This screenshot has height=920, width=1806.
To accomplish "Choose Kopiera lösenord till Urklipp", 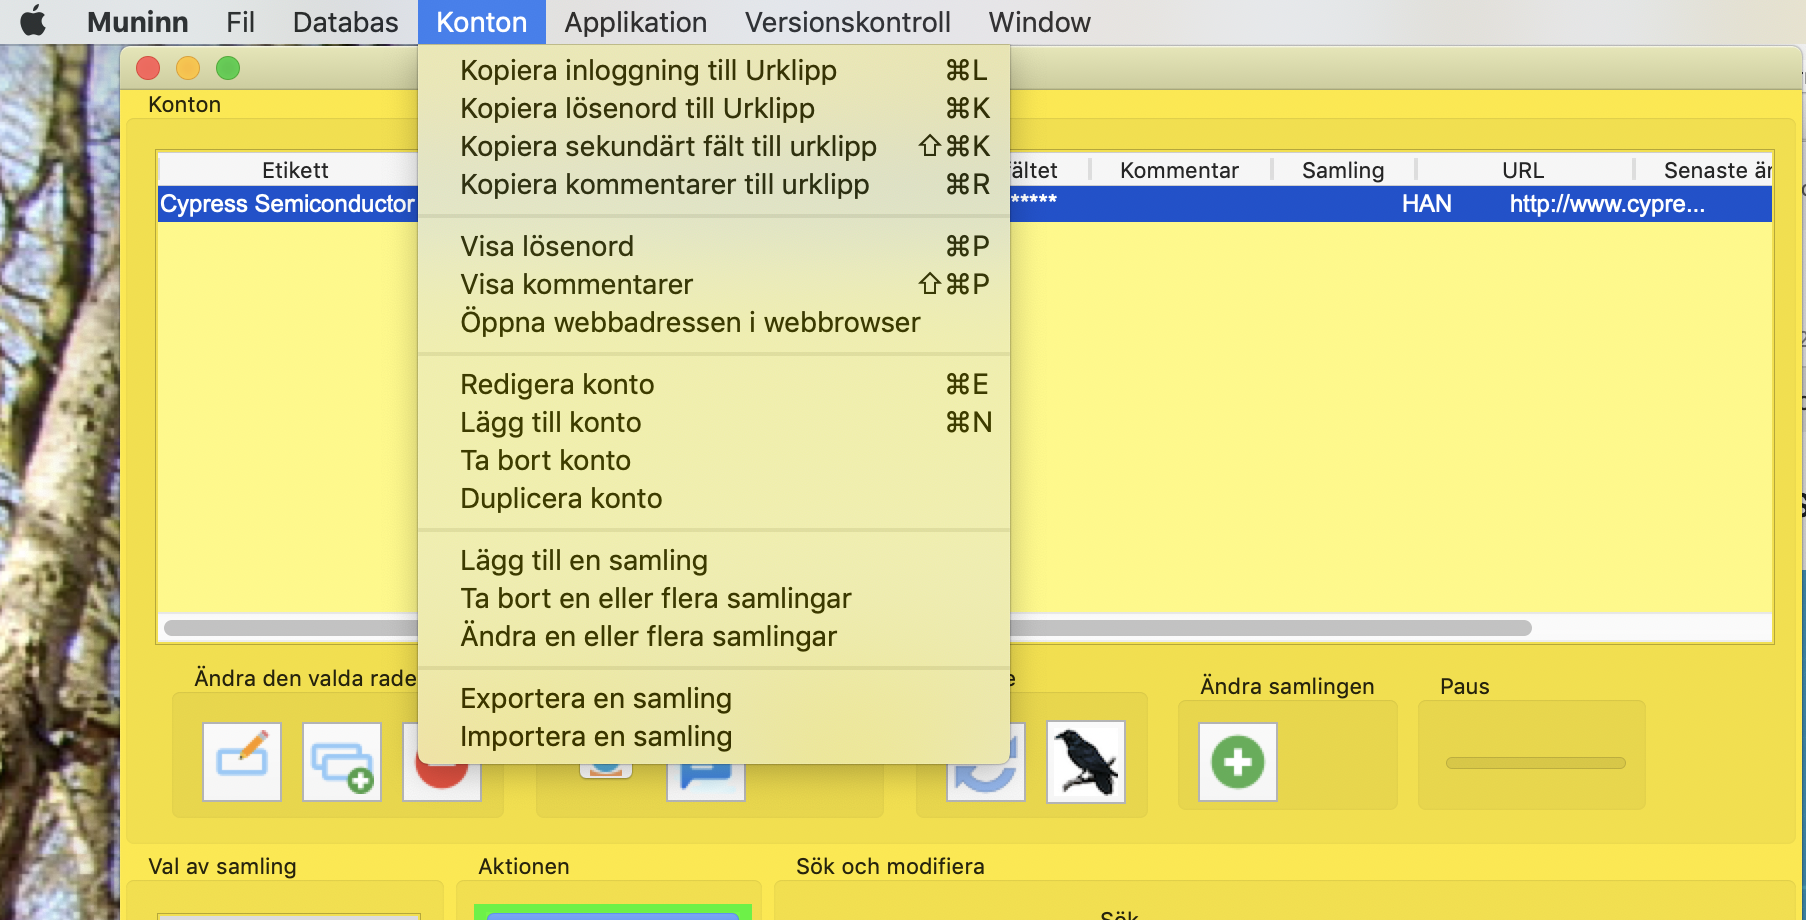I will coord(637,108).
